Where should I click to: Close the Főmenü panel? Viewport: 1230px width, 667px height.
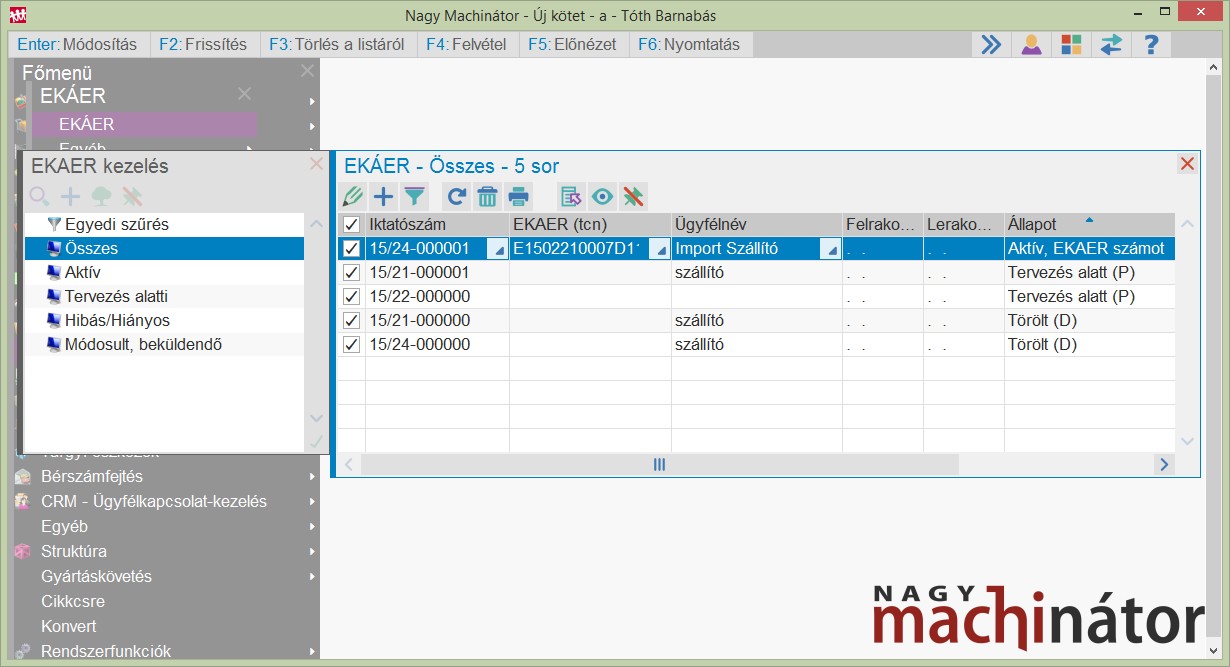(307, 71)
